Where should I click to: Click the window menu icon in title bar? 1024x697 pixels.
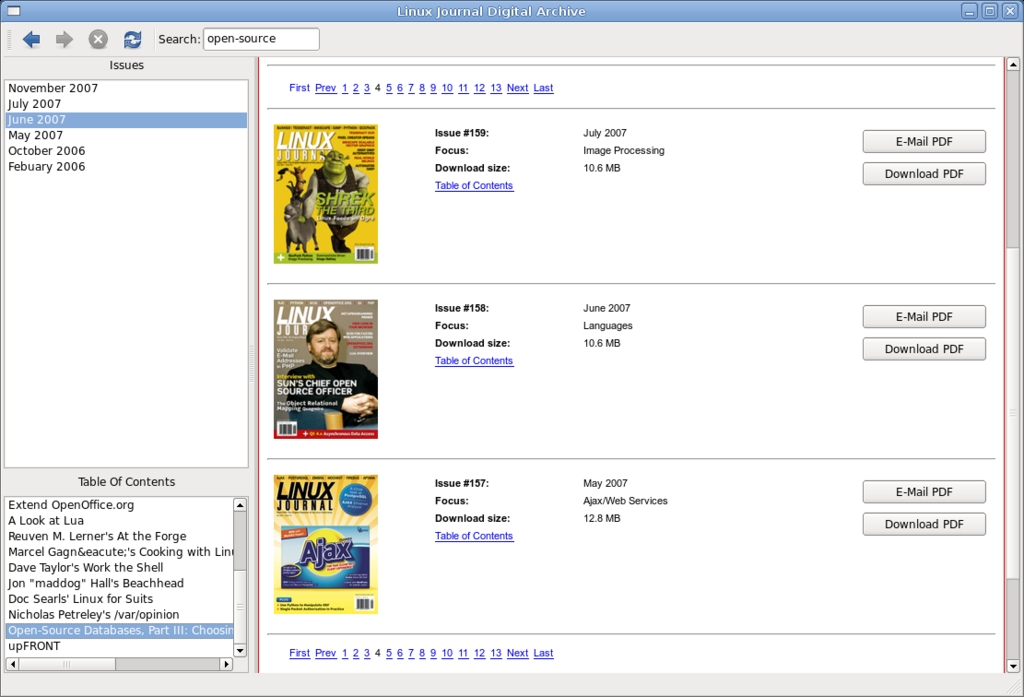pos(14,11)
